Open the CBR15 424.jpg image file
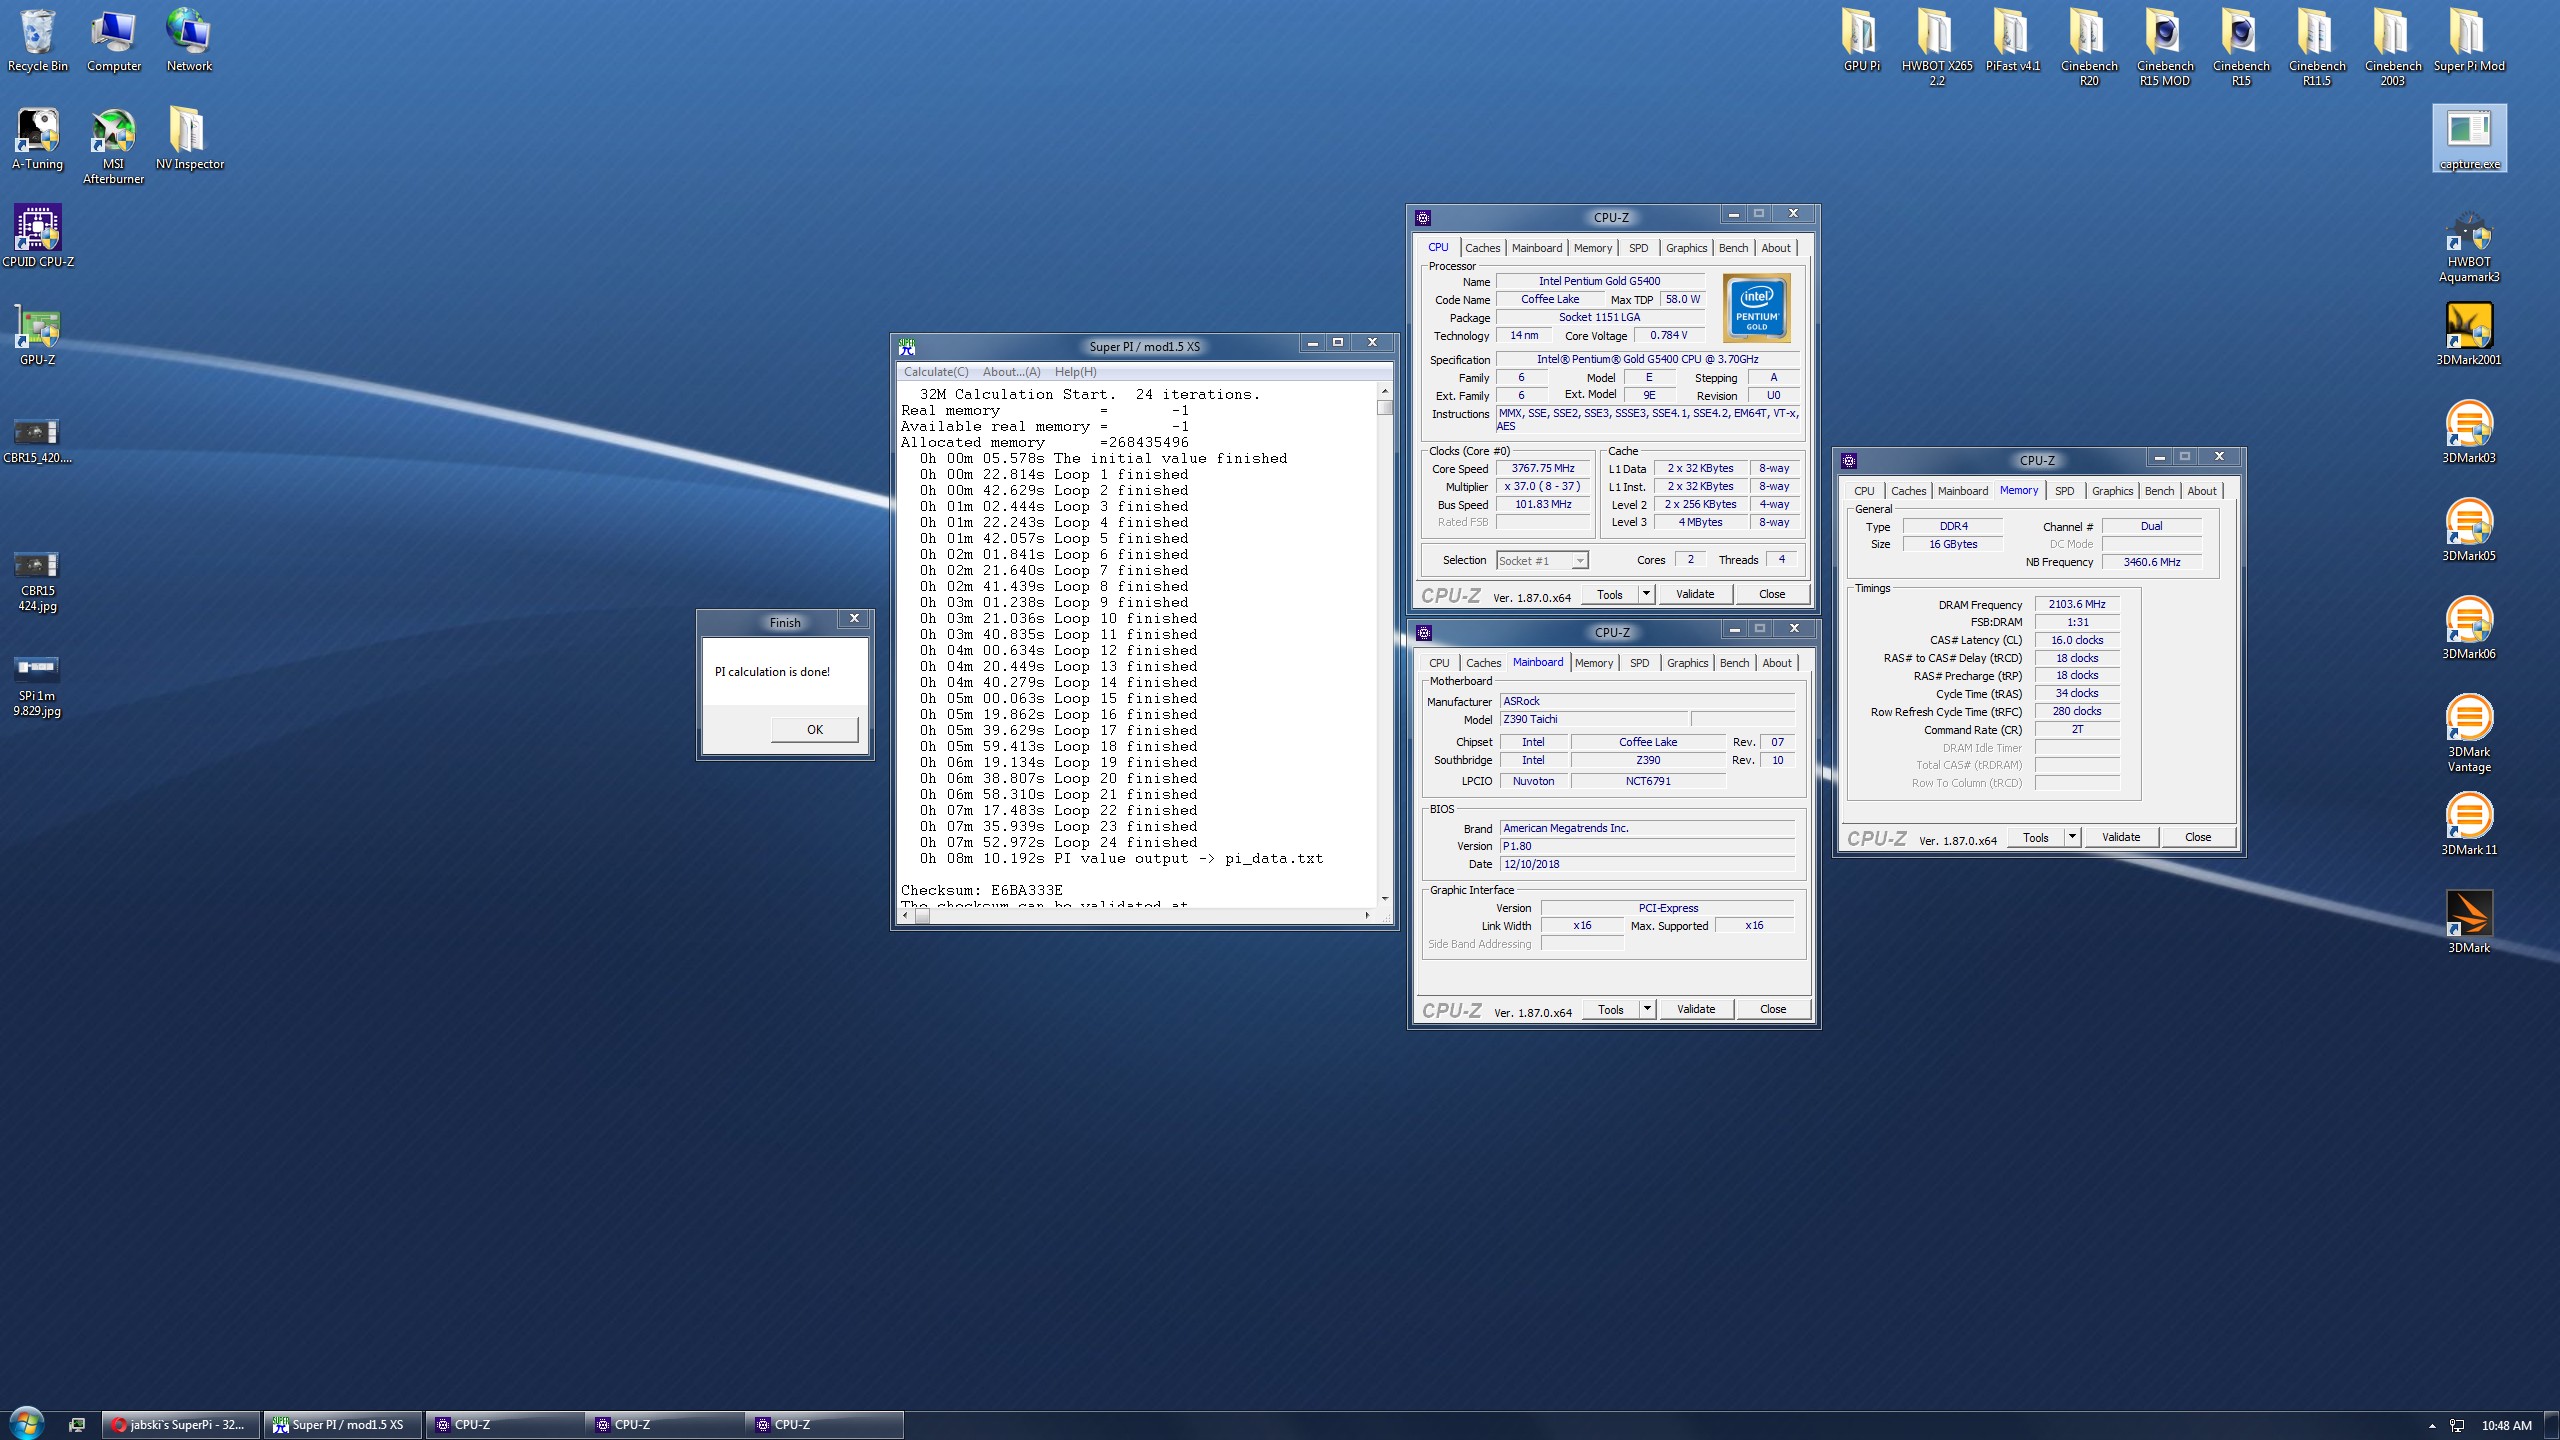This screenshot has height=1440, width=2560. point(38,582)
